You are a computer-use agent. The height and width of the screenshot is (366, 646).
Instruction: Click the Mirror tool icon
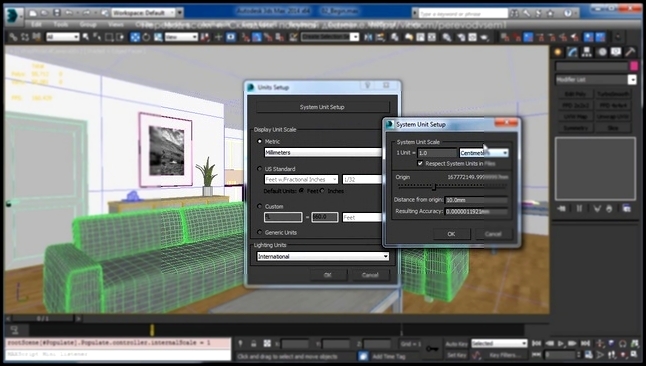pos(368,37)
